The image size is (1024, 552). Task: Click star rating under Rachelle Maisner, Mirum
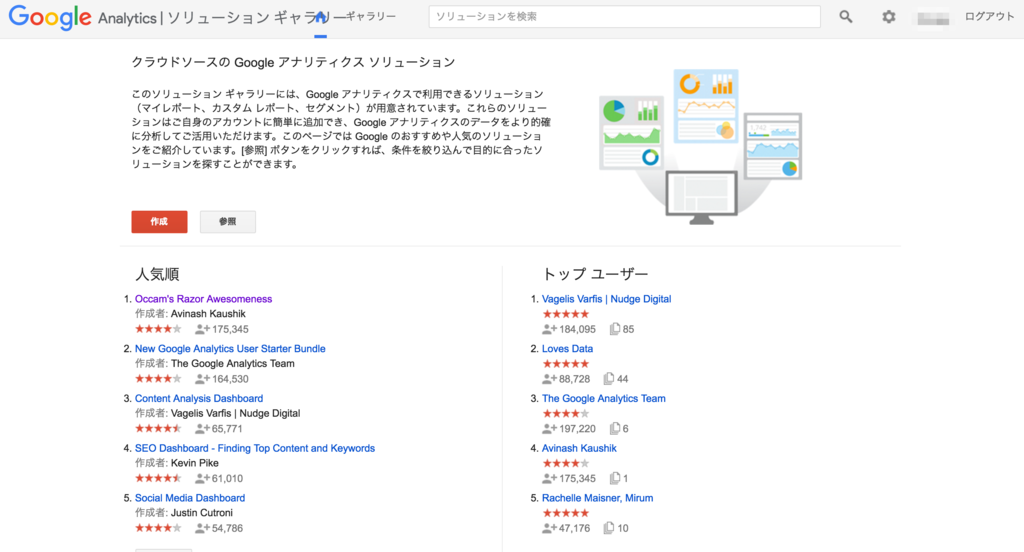(566, 513)
